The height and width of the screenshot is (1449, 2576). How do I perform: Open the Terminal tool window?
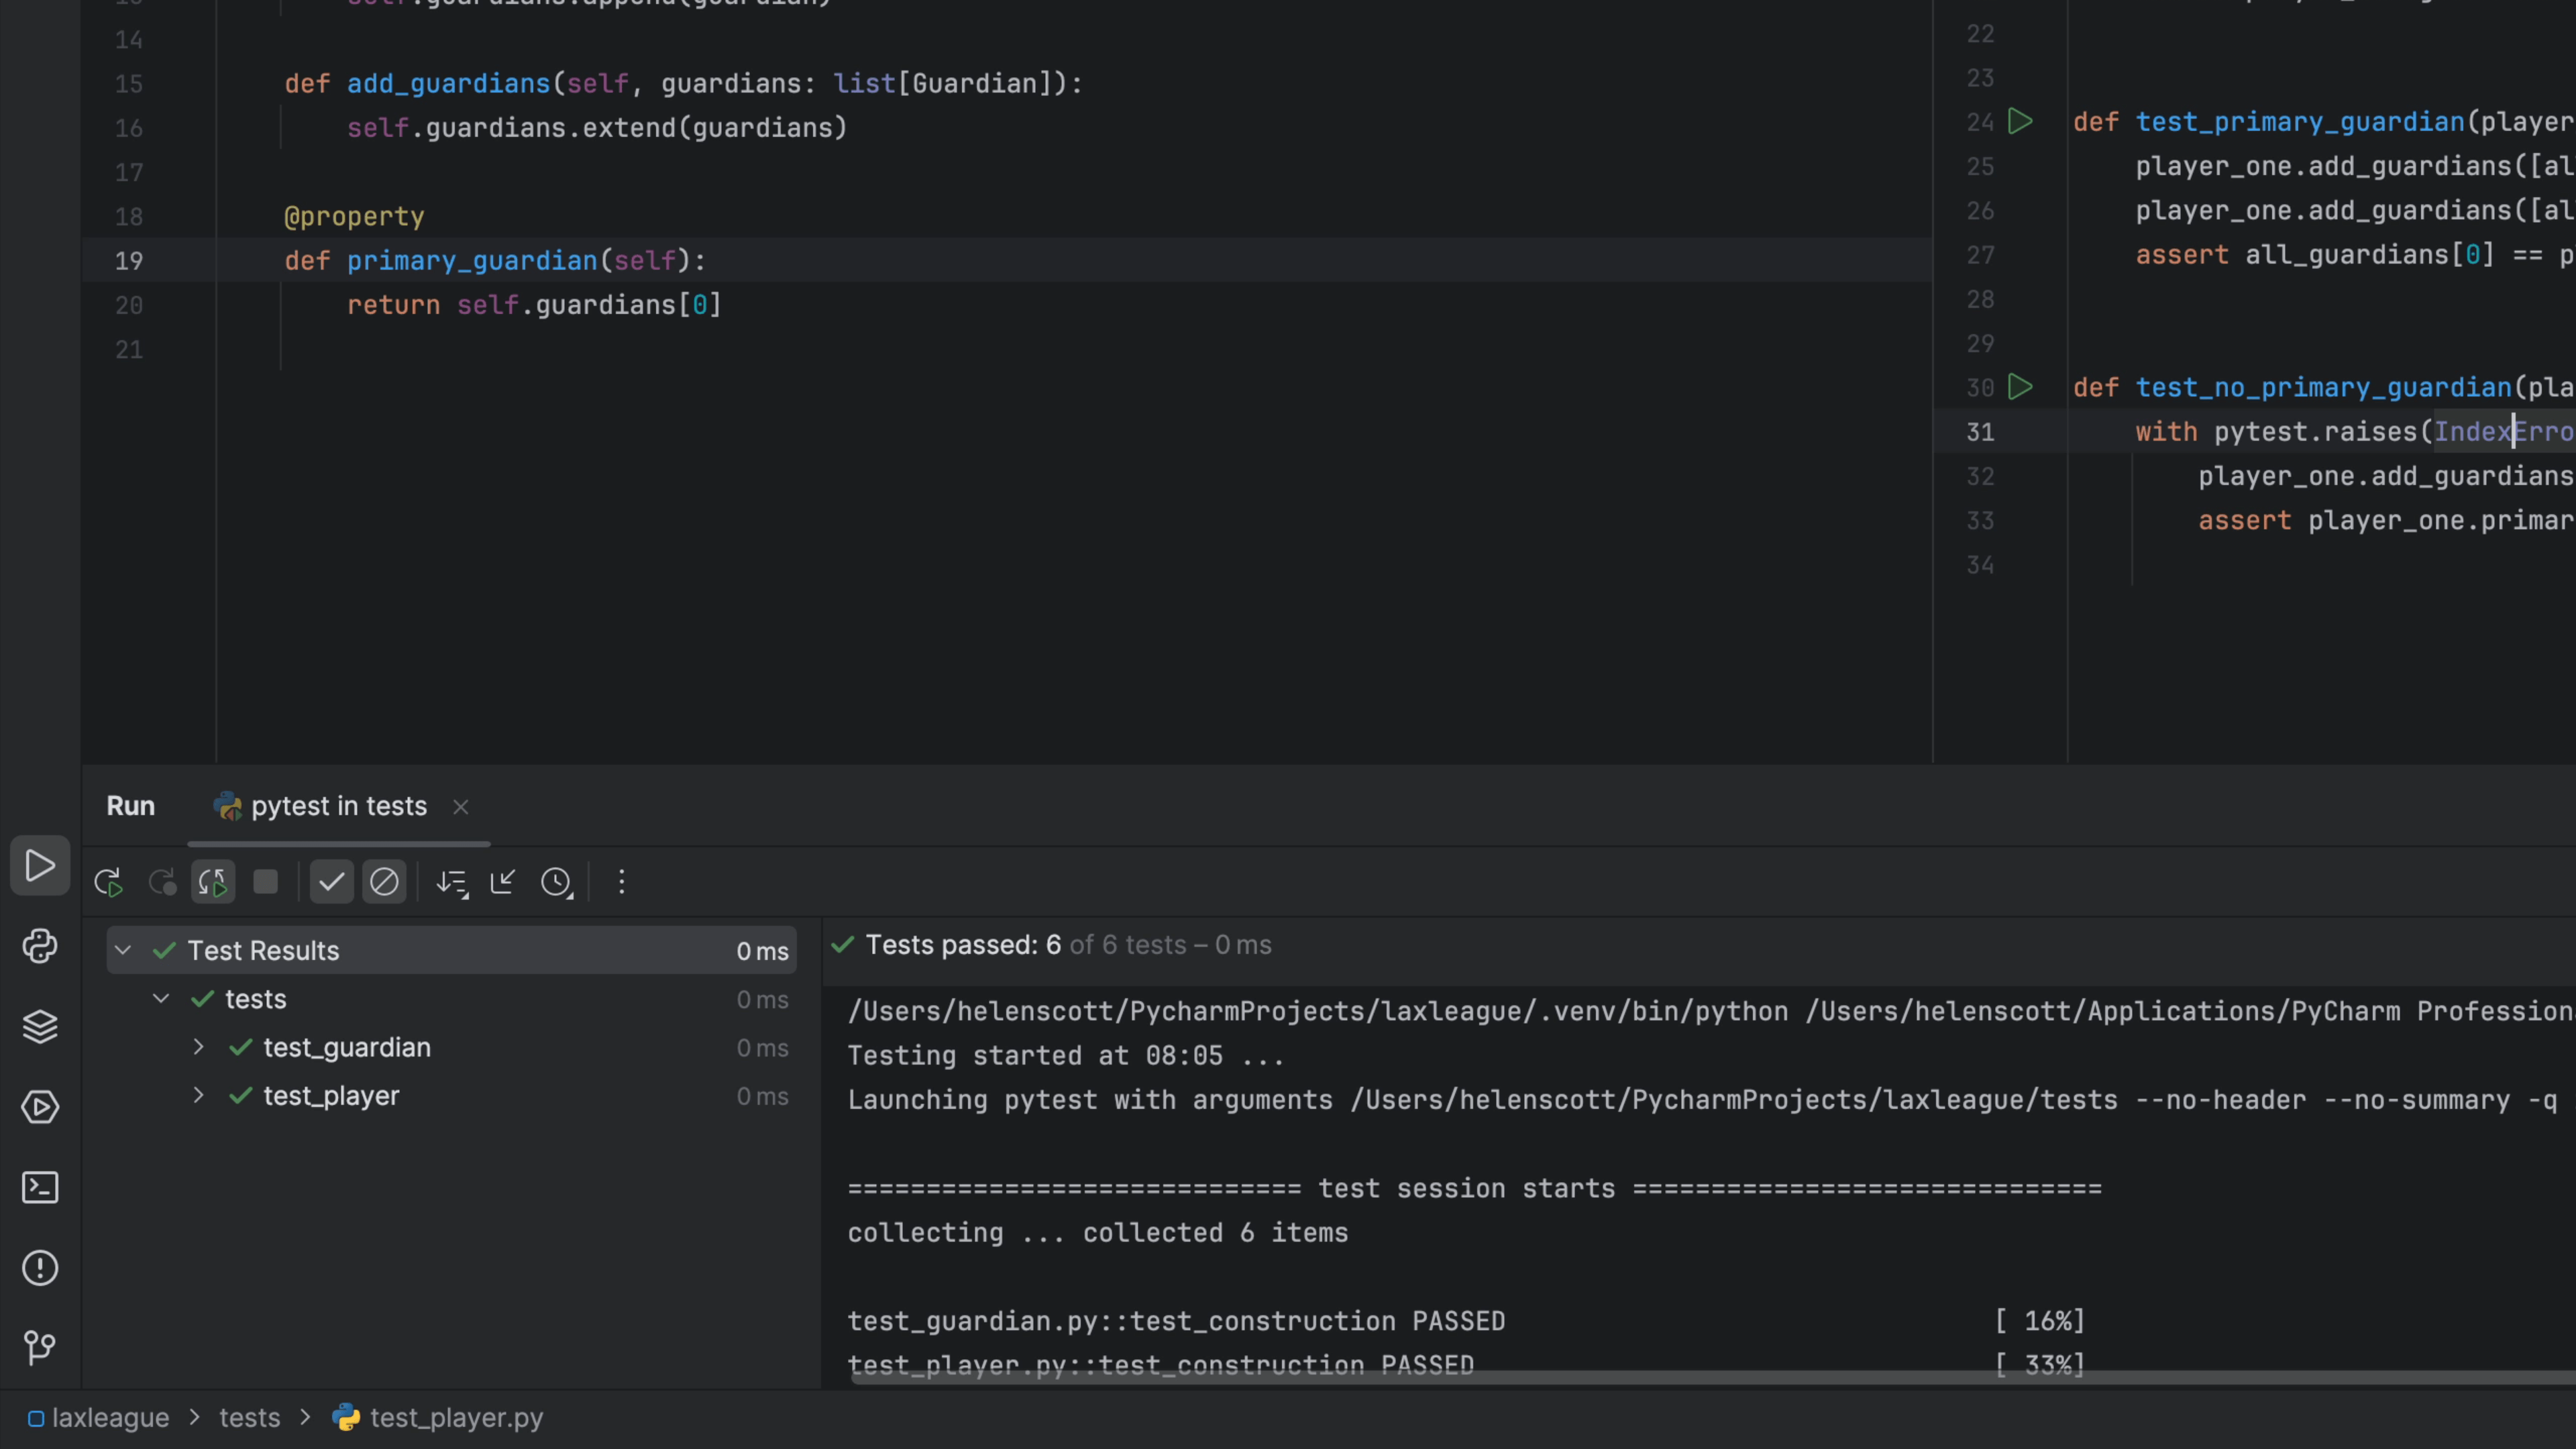(x=40, y=1188)
